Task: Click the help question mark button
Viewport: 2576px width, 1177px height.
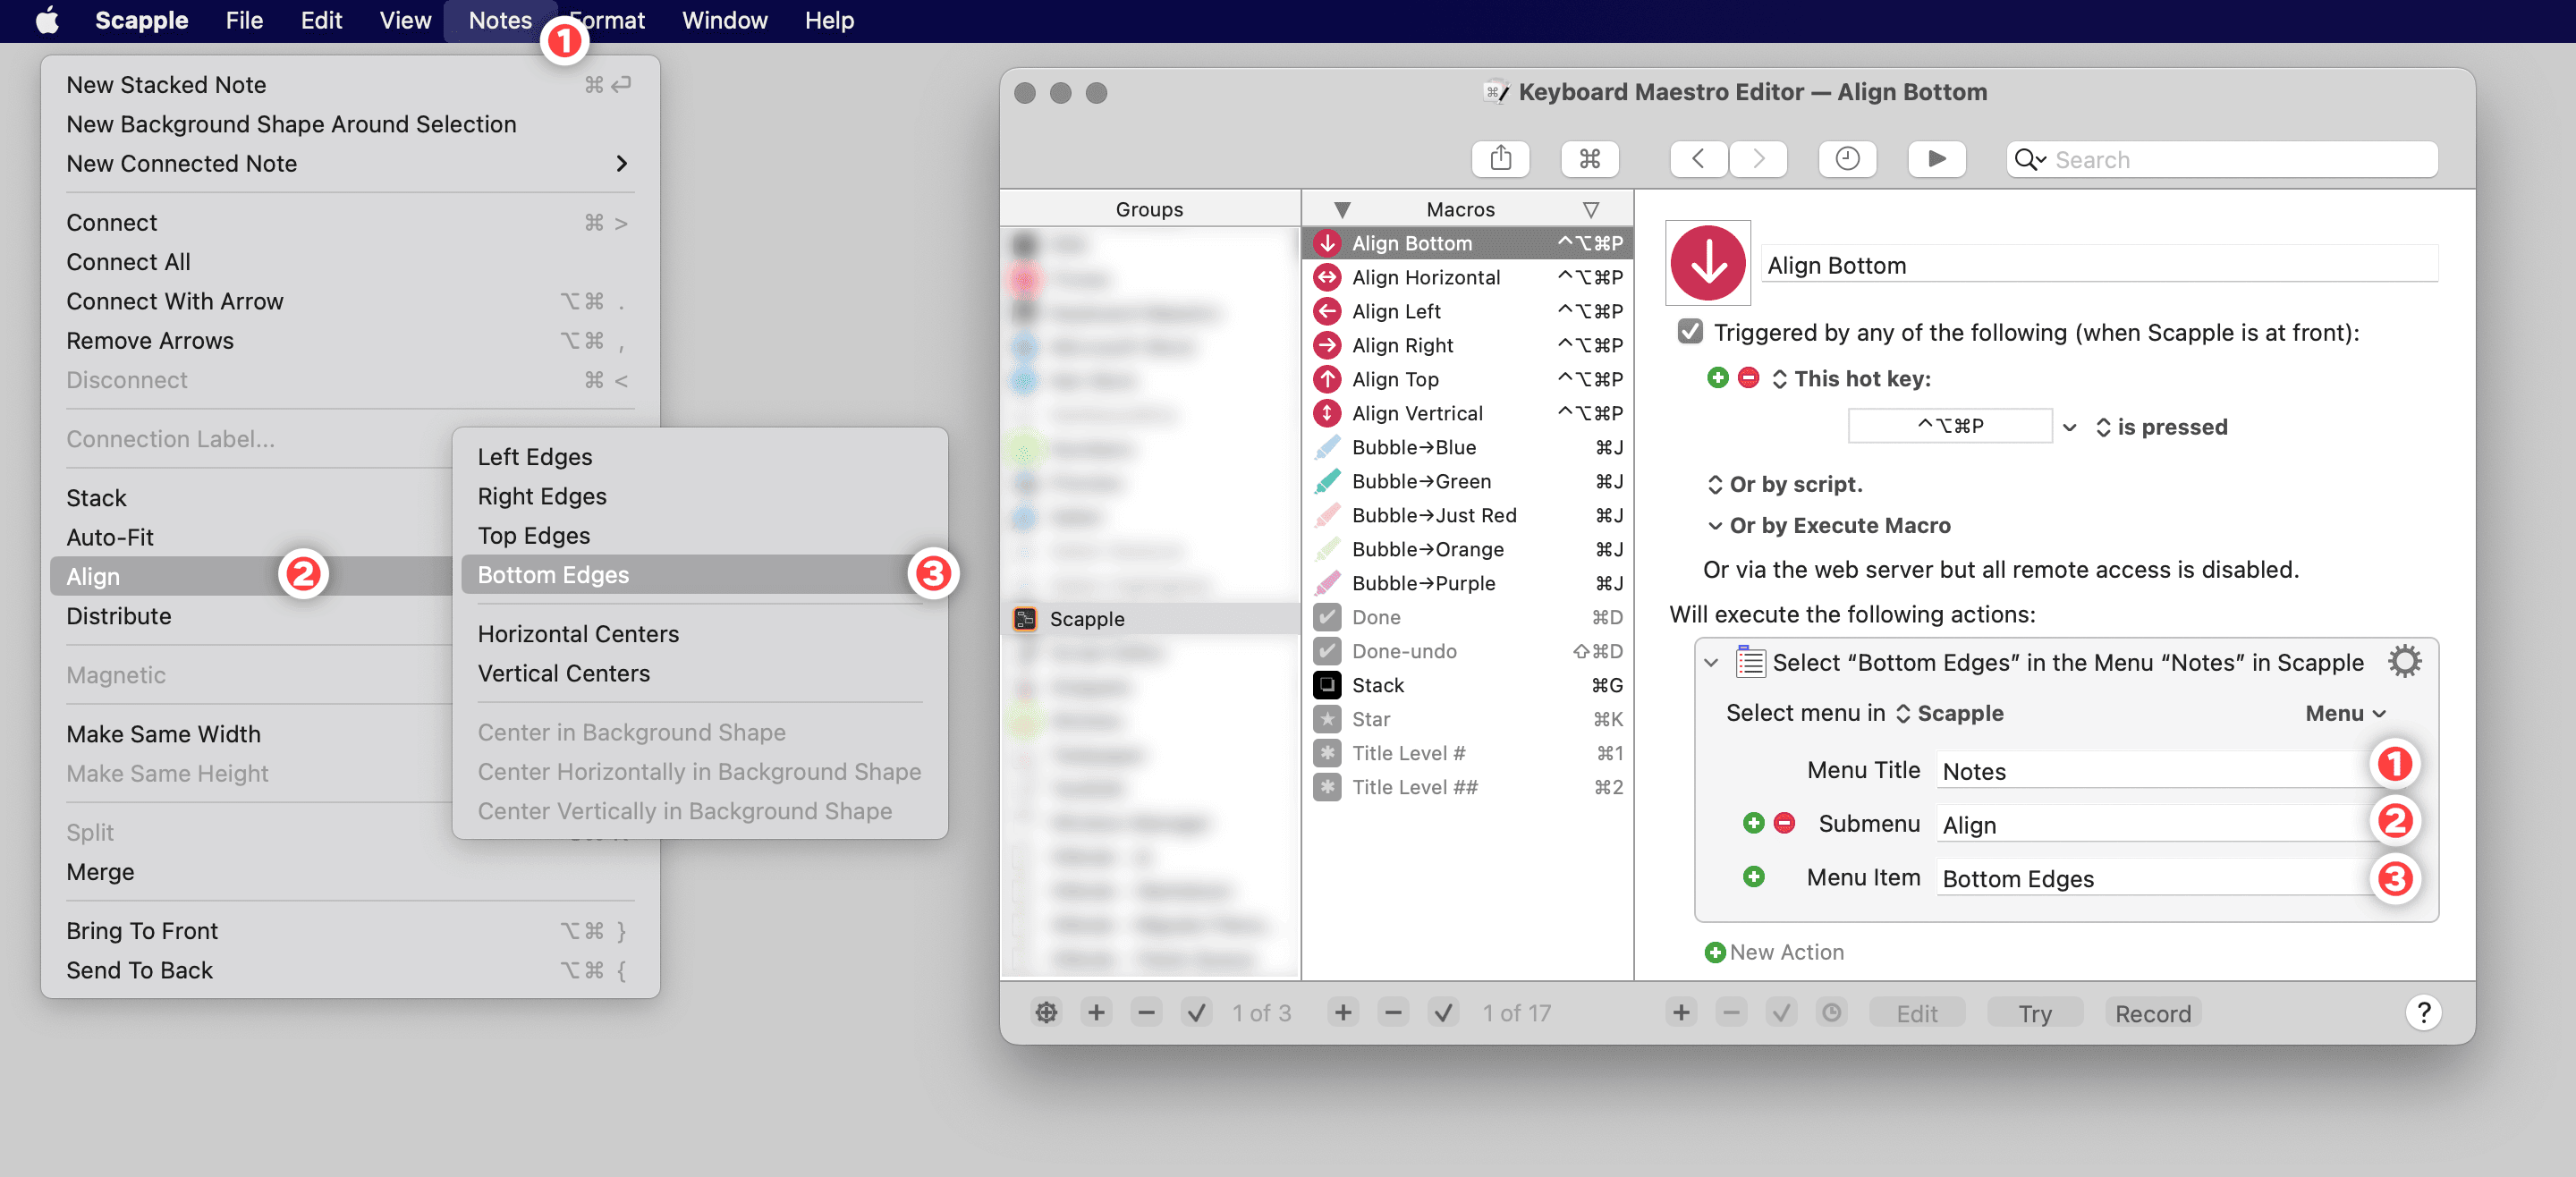Action: (x=2423, y=1013)
